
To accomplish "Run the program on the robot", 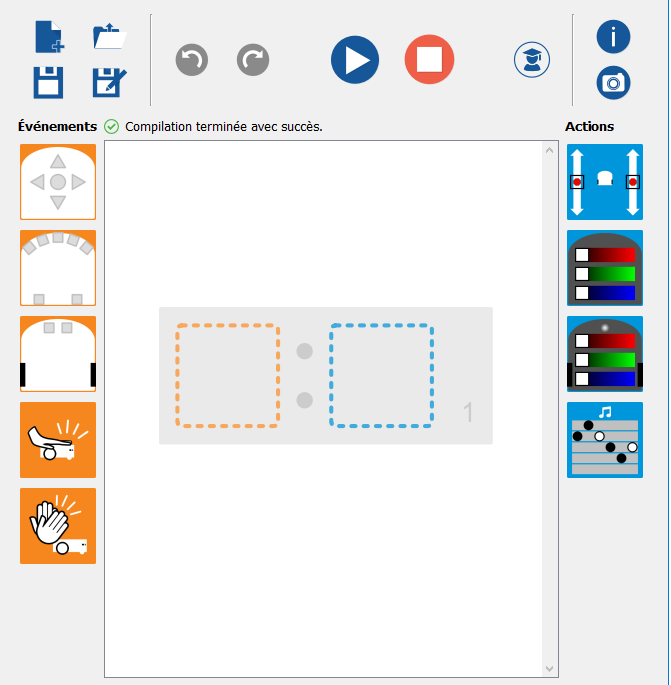I will point(355,60).
